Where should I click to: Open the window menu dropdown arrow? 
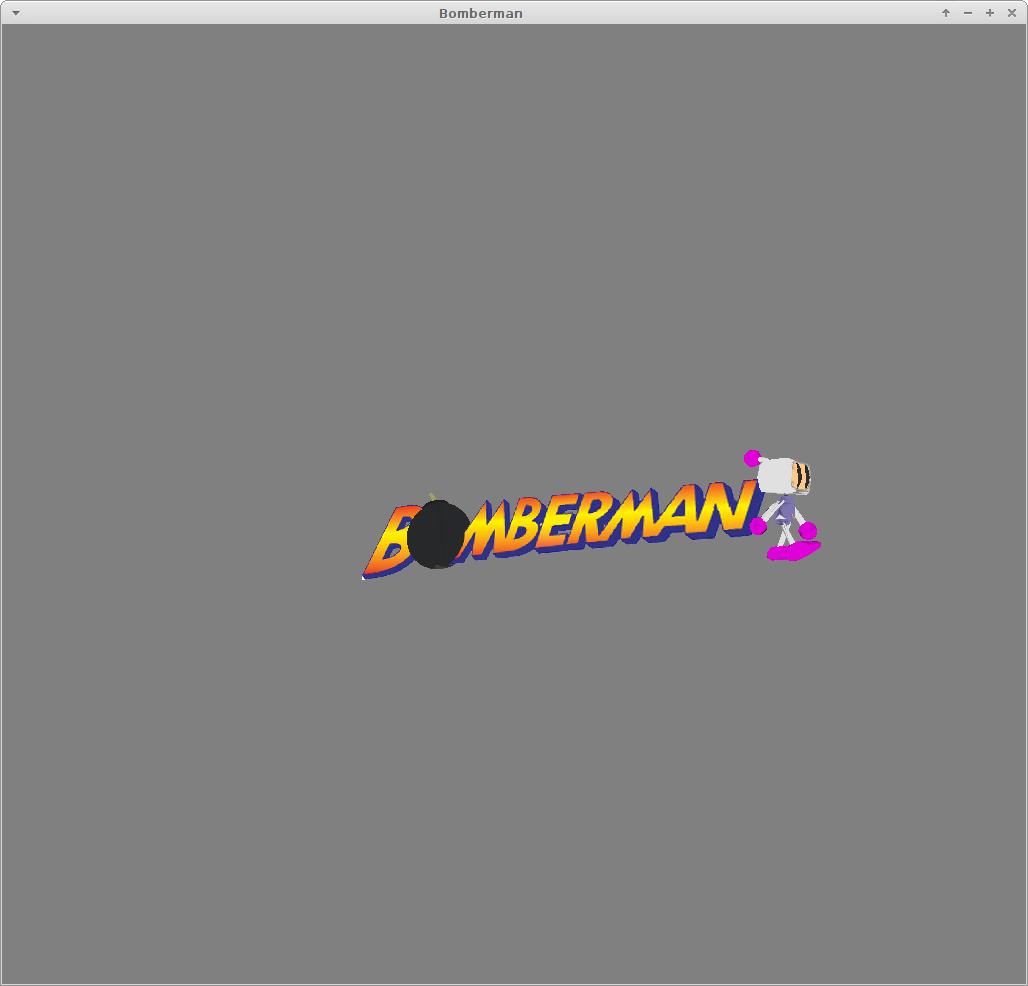click(x=16, y=13)
